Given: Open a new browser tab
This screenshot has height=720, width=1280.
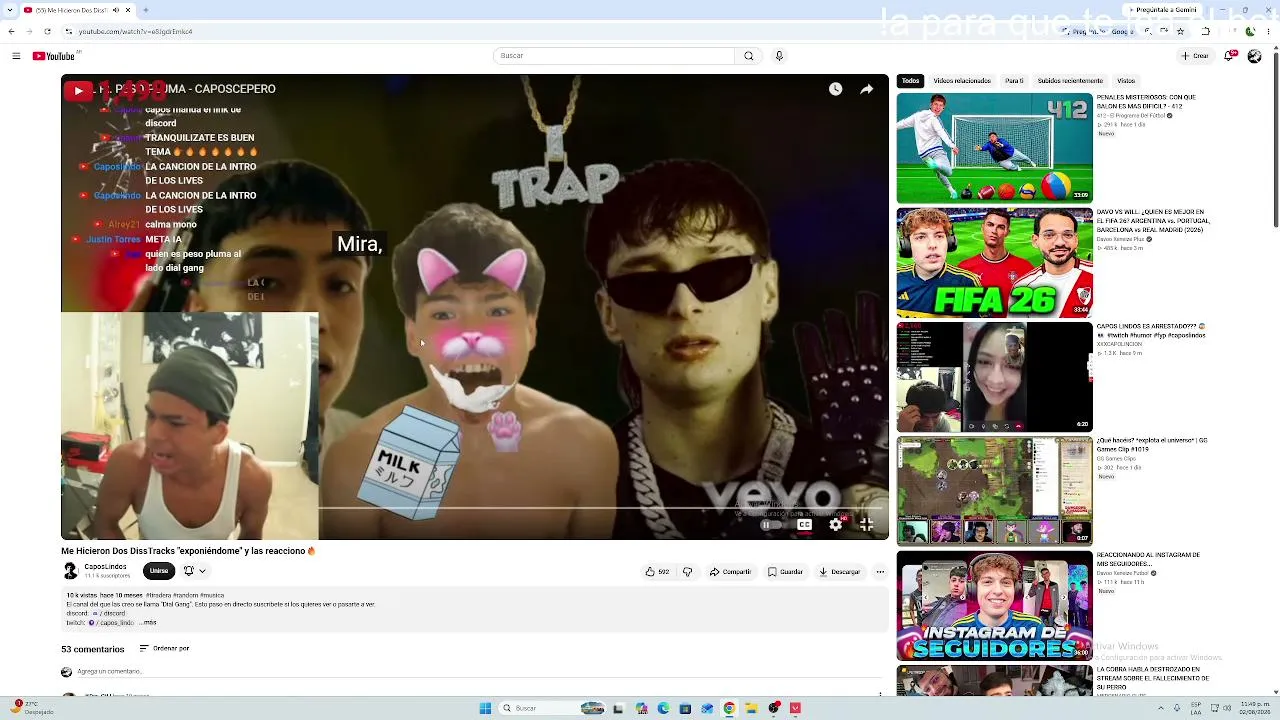Looking at the screenshot, I should click(146, 10).
